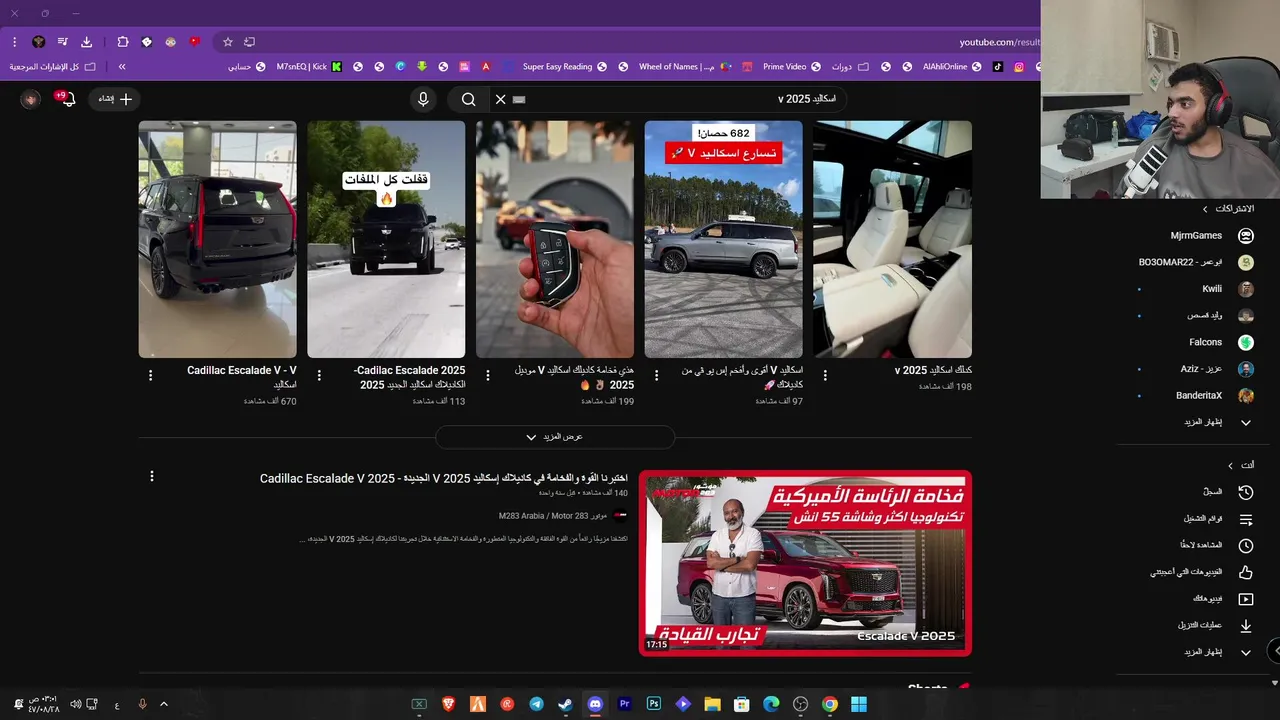Open the account avatar menu
Viewport: 1280px width, 720px height.
(30, 99)
